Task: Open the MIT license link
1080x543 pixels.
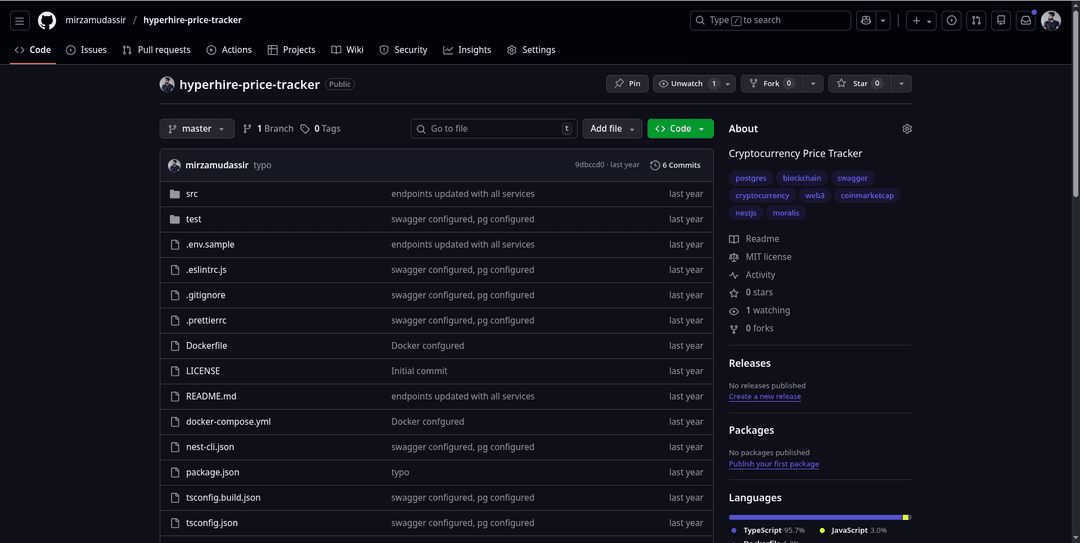Action: pos(760,257)
